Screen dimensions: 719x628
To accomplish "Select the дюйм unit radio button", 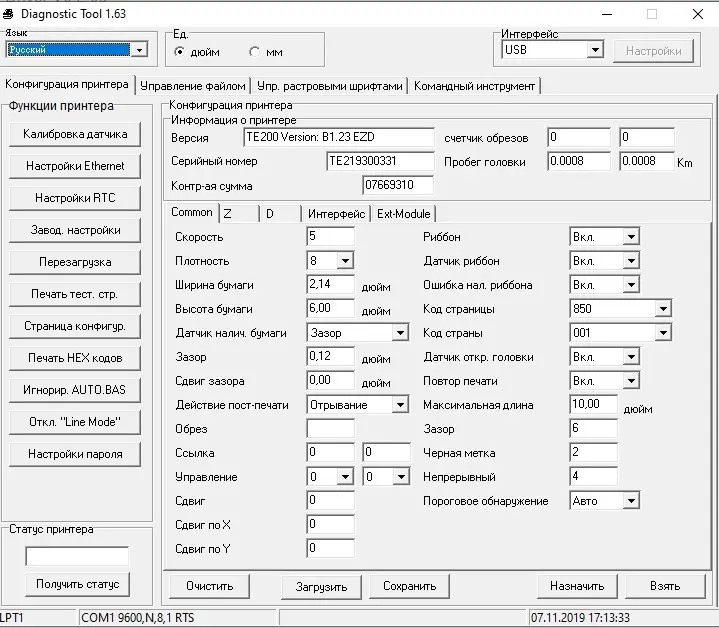I will tap(179, 52).
